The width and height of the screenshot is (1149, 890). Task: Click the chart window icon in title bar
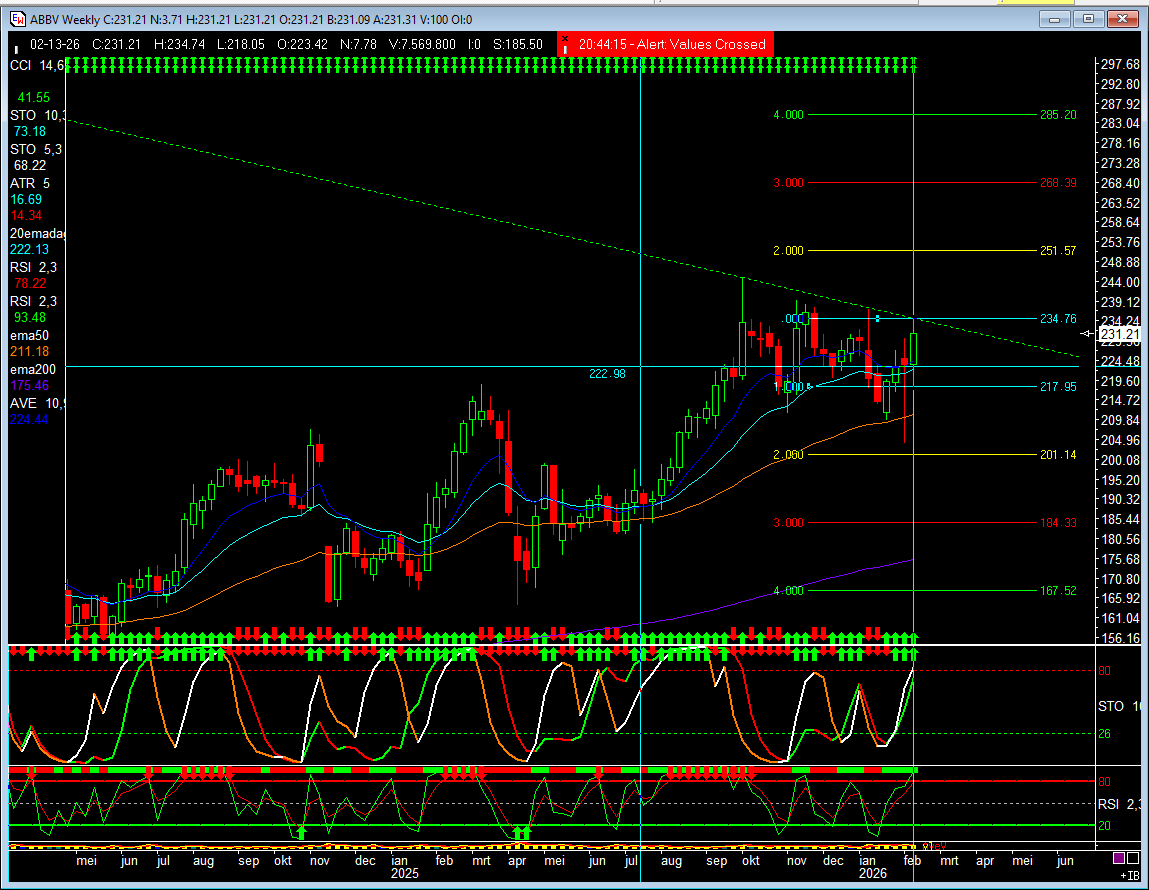point(17,19)
